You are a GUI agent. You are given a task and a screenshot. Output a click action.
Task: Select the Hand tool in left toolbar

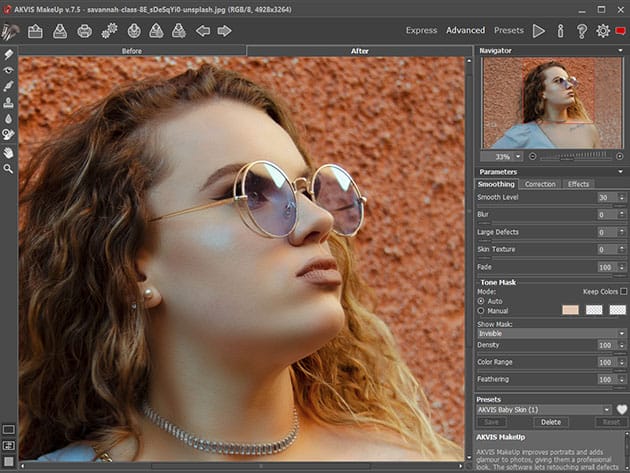pos(9,152)
